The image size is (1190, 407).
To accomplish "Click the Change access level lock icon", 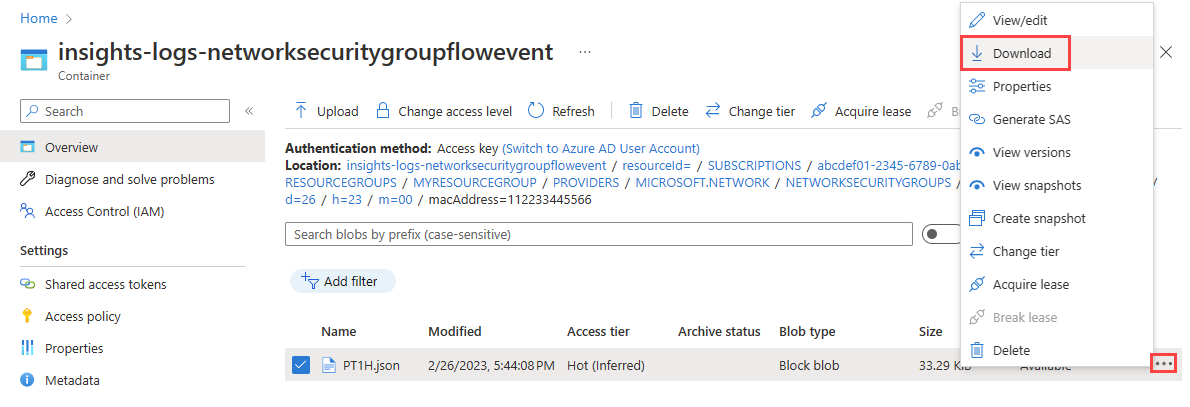I will tap(381, 111).
